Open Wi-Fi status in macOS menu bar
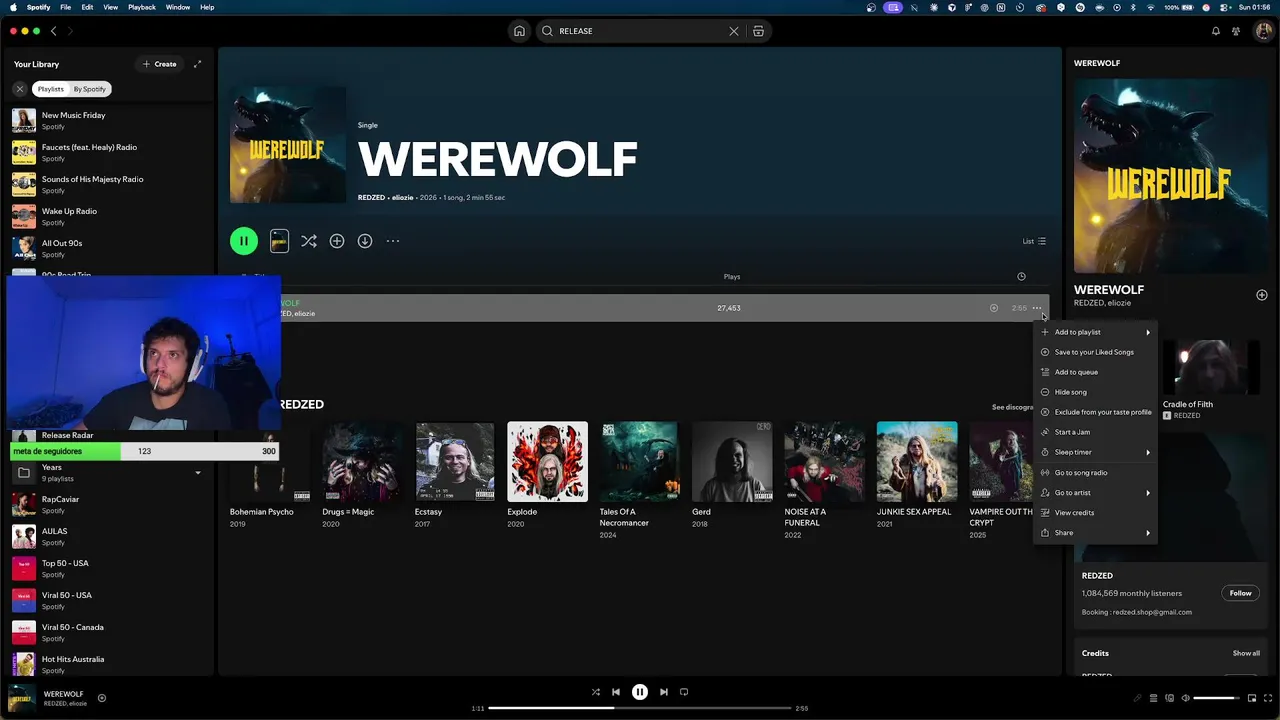The width and height of the screenshot is (1280, 720). click(1149, 7)
